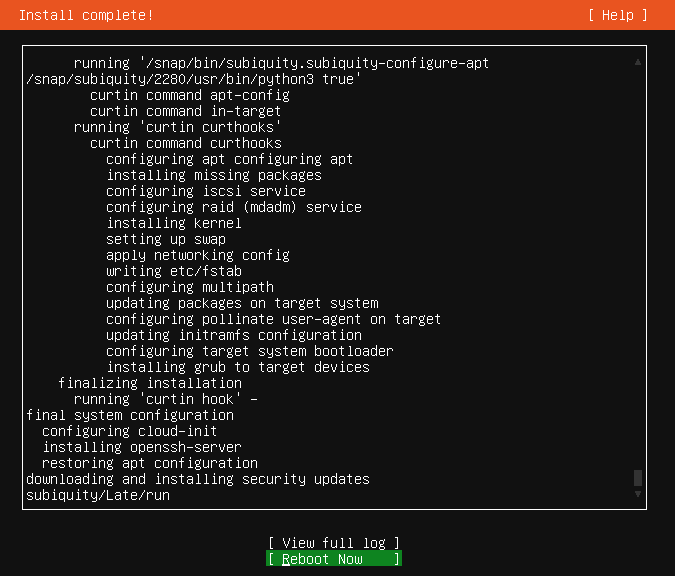Screen dimensions: 675x576
Task: Click 'installing grub to target devices' line
Action: click(x=238, y=367)
